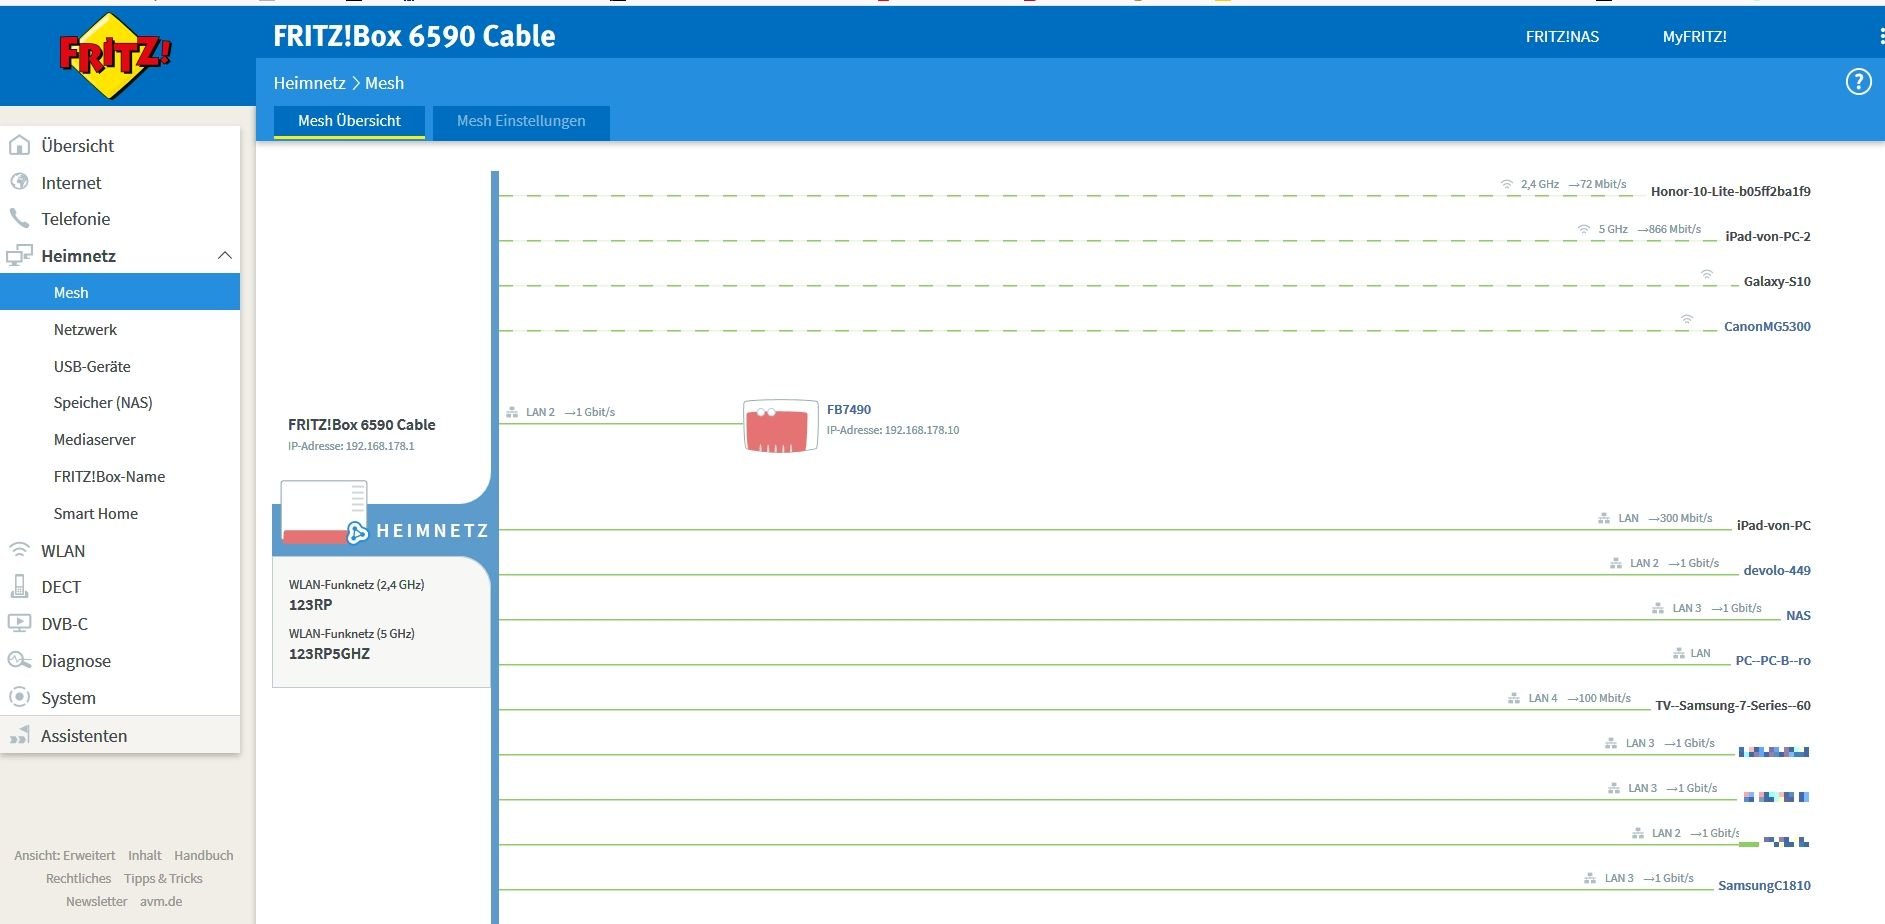The width and height of the screenshot is (1885, 924).
Task: Click iPad-von-PC-2 device name
Action: (x=1768, y=236)
